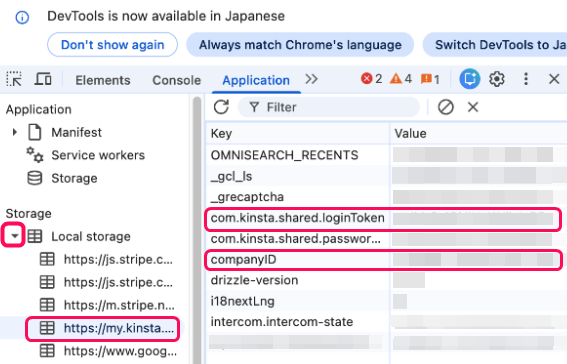Select the OMNISEARCH_RECENTS key row
The image size is (567, 364).
point(386,155)
